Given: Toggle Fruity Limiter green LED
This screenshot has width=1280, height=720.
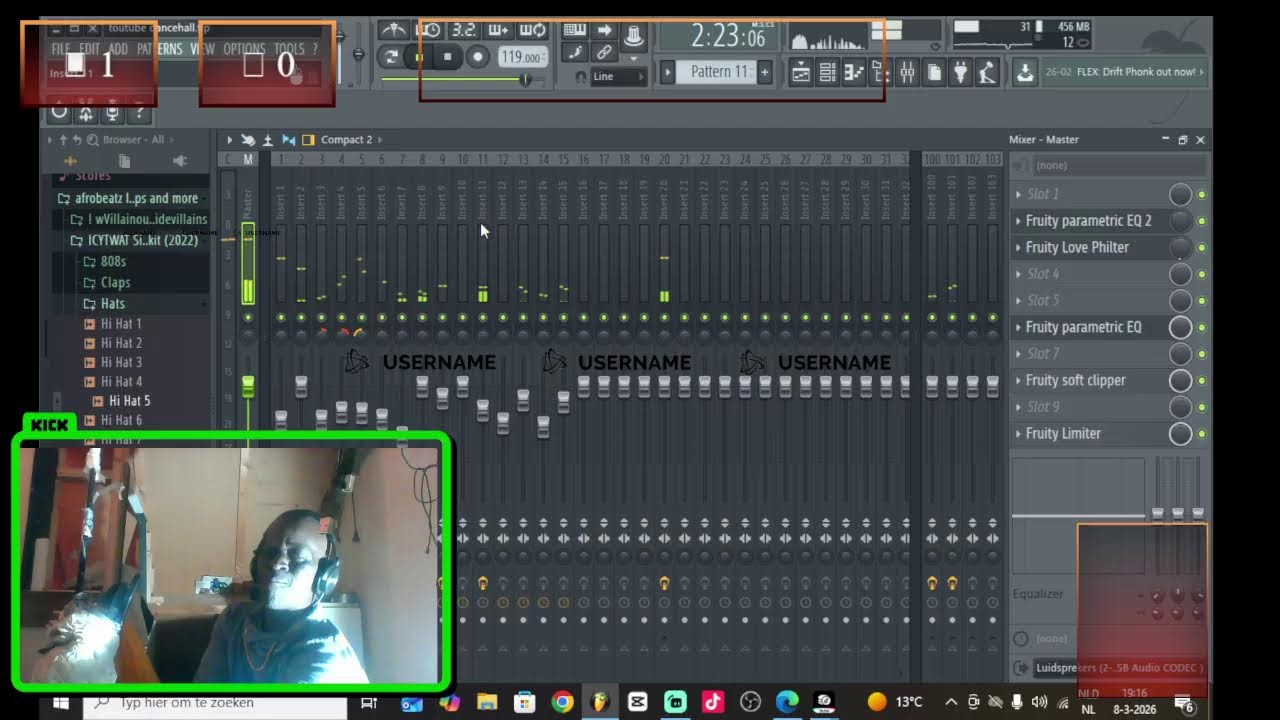Looking at the screenshot, I should tap(1202, 434).
